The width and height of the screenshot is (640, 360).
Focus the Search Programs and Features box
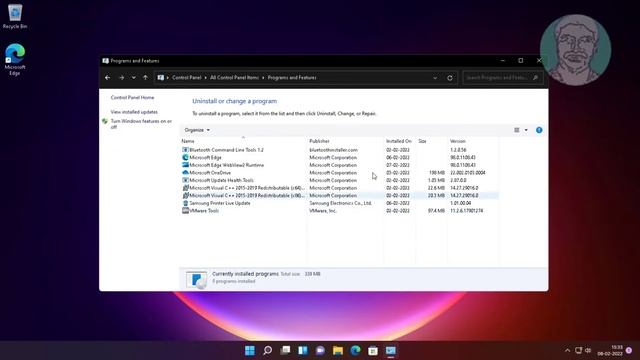[x=502, y=78]
